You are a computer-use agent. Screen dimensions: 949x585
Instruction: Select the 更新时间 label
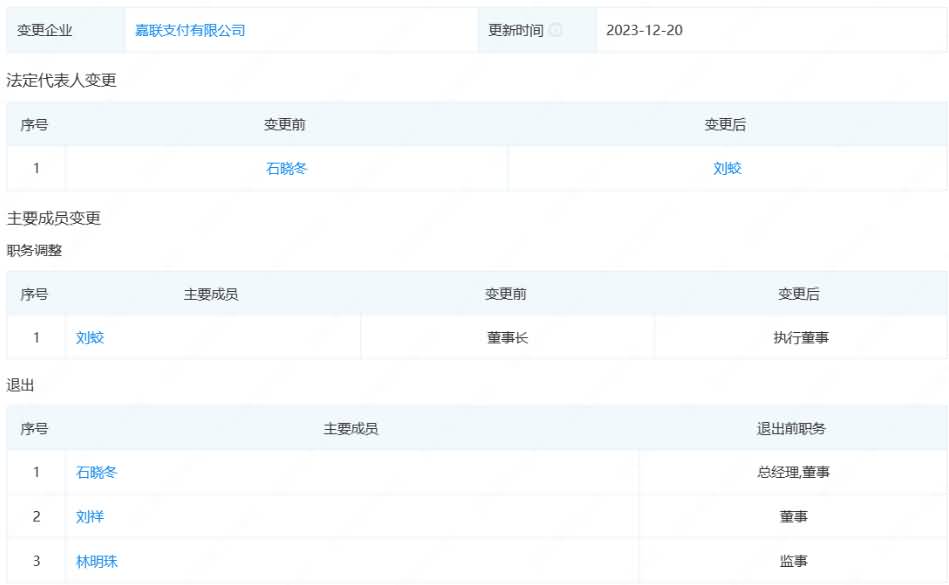tap(516, 30)
